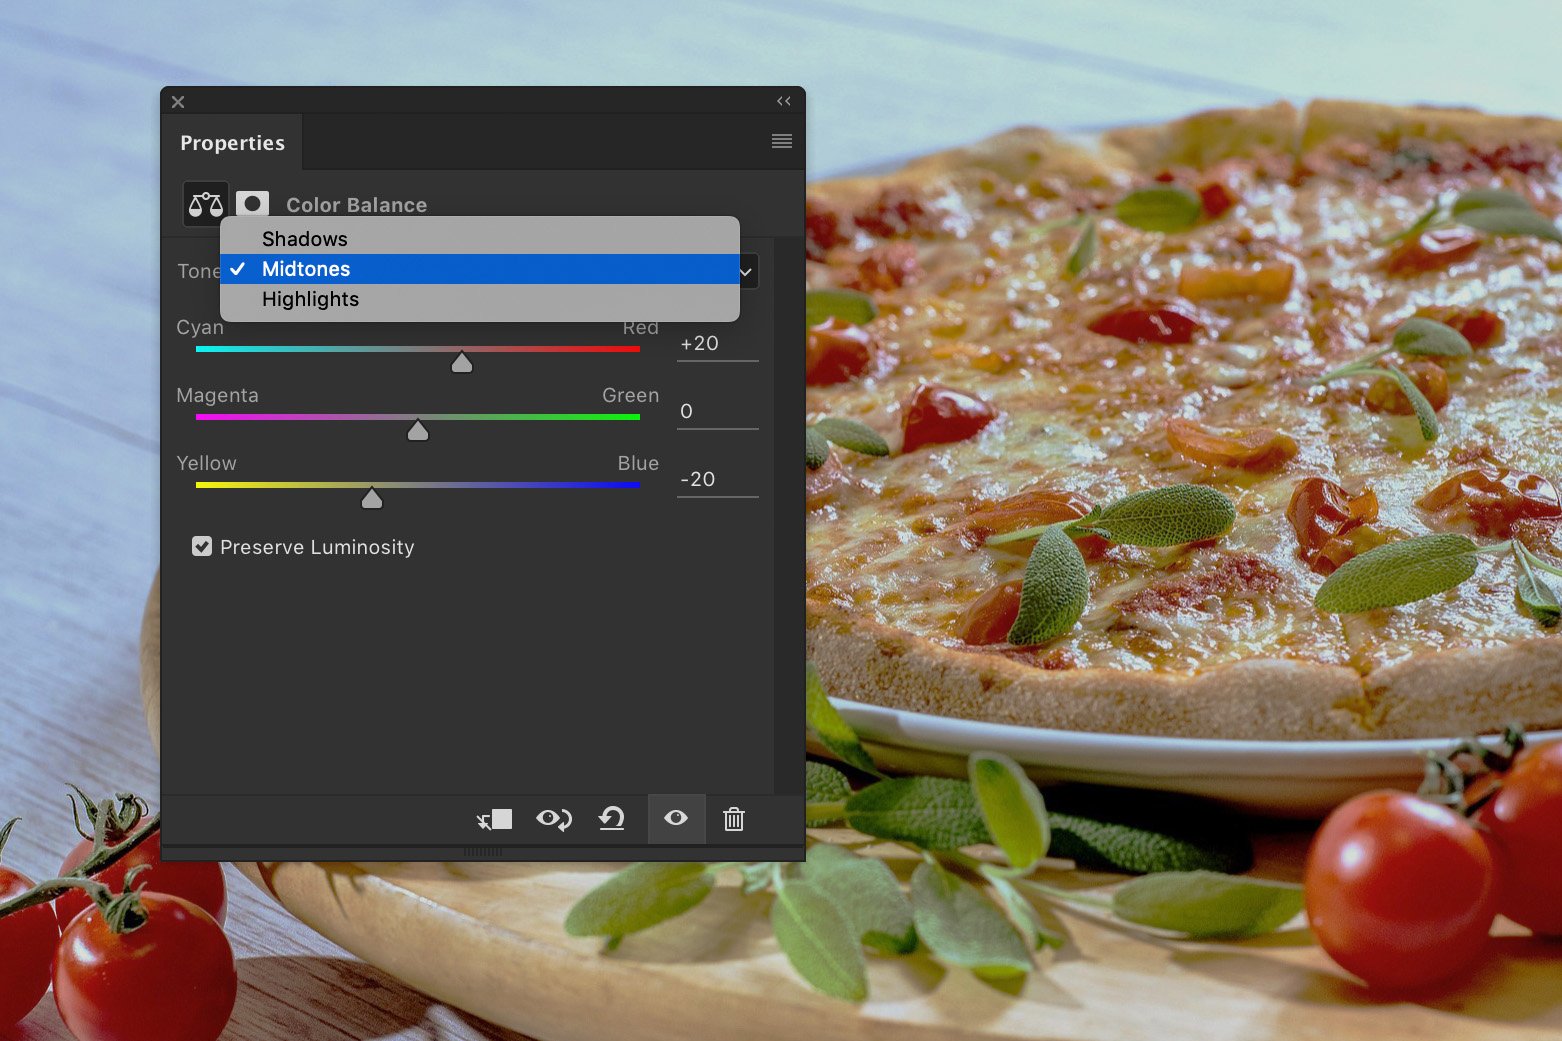The image size is (1562, 1041).
Task: Select the checked Midtones option
Action: pyautogui.click(x=305, y=268)
